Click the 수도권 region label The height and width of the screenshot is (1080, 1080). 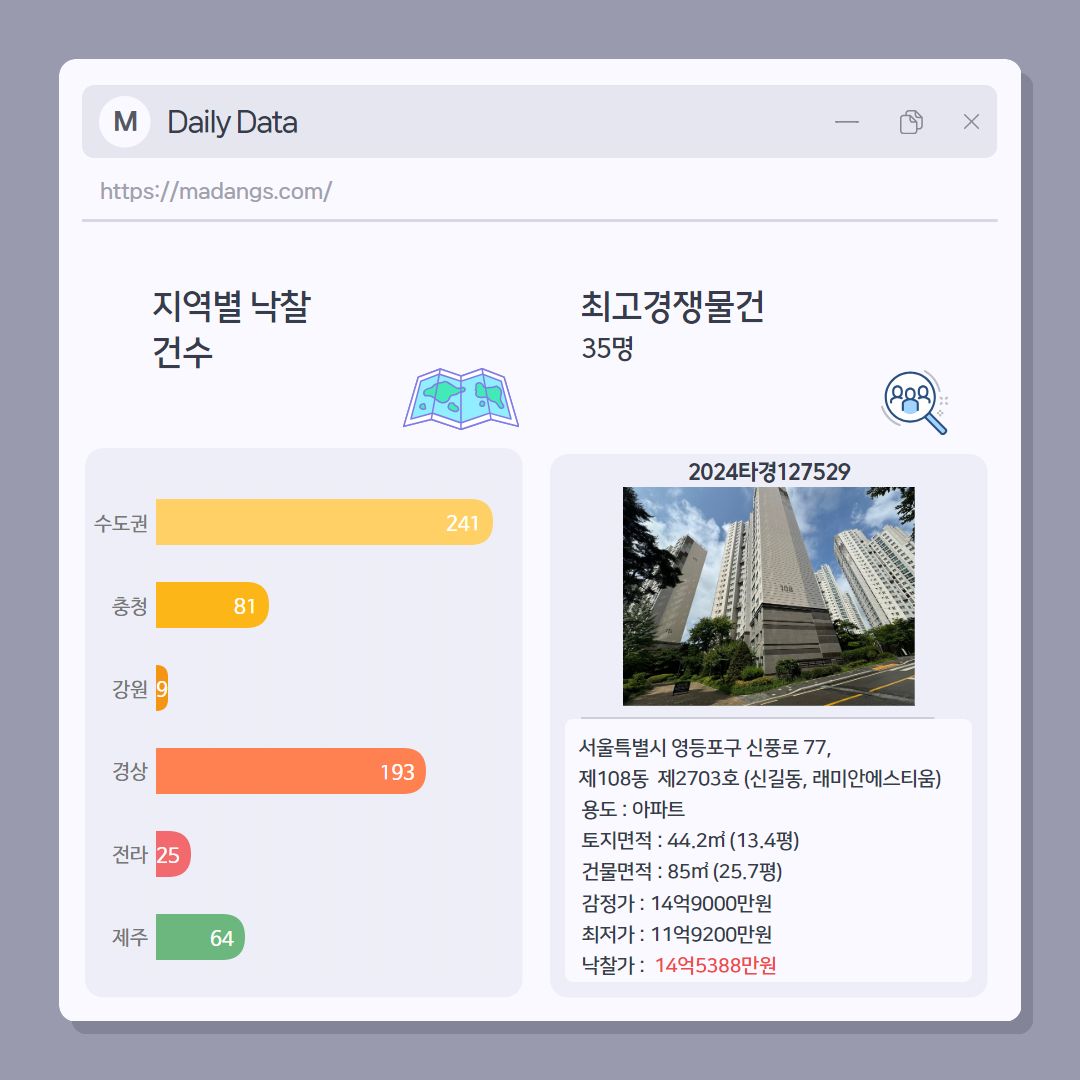pyautogui.click(x=121, y=523)
